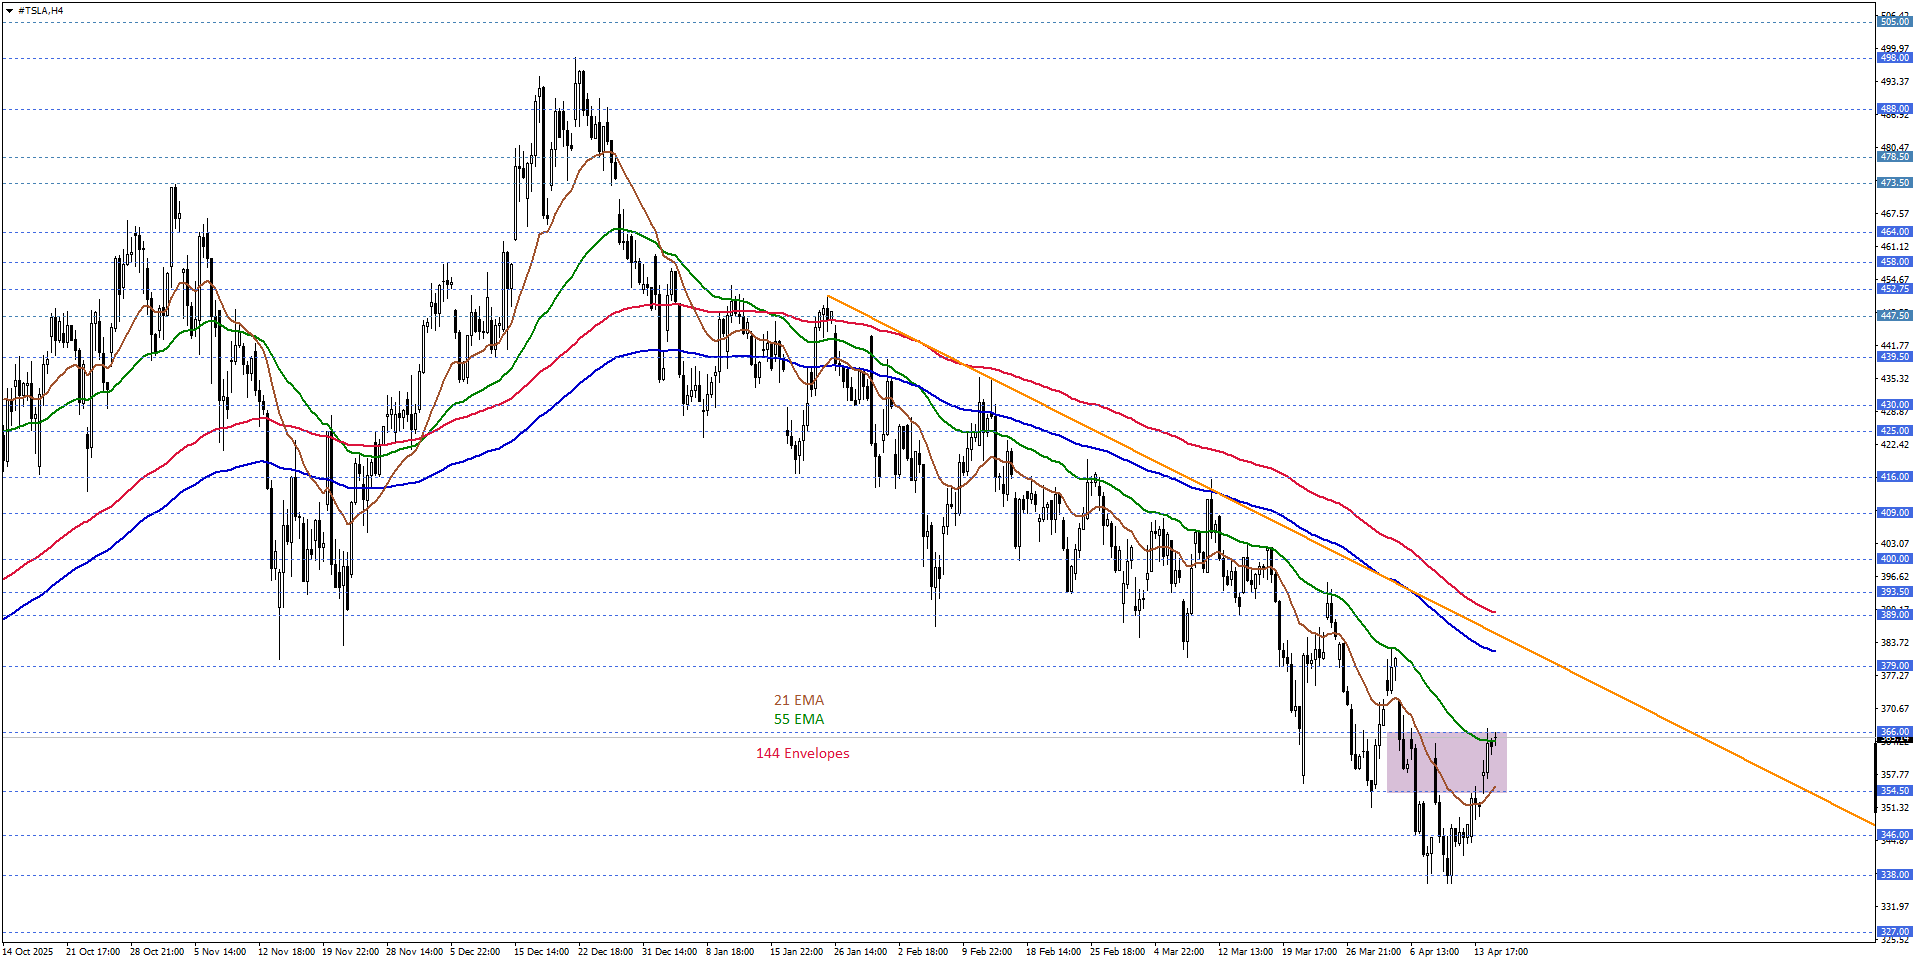Click the 379.00 price level tag
Viewport: 1916px width, 963px height.
click(x=1894, y=666)
